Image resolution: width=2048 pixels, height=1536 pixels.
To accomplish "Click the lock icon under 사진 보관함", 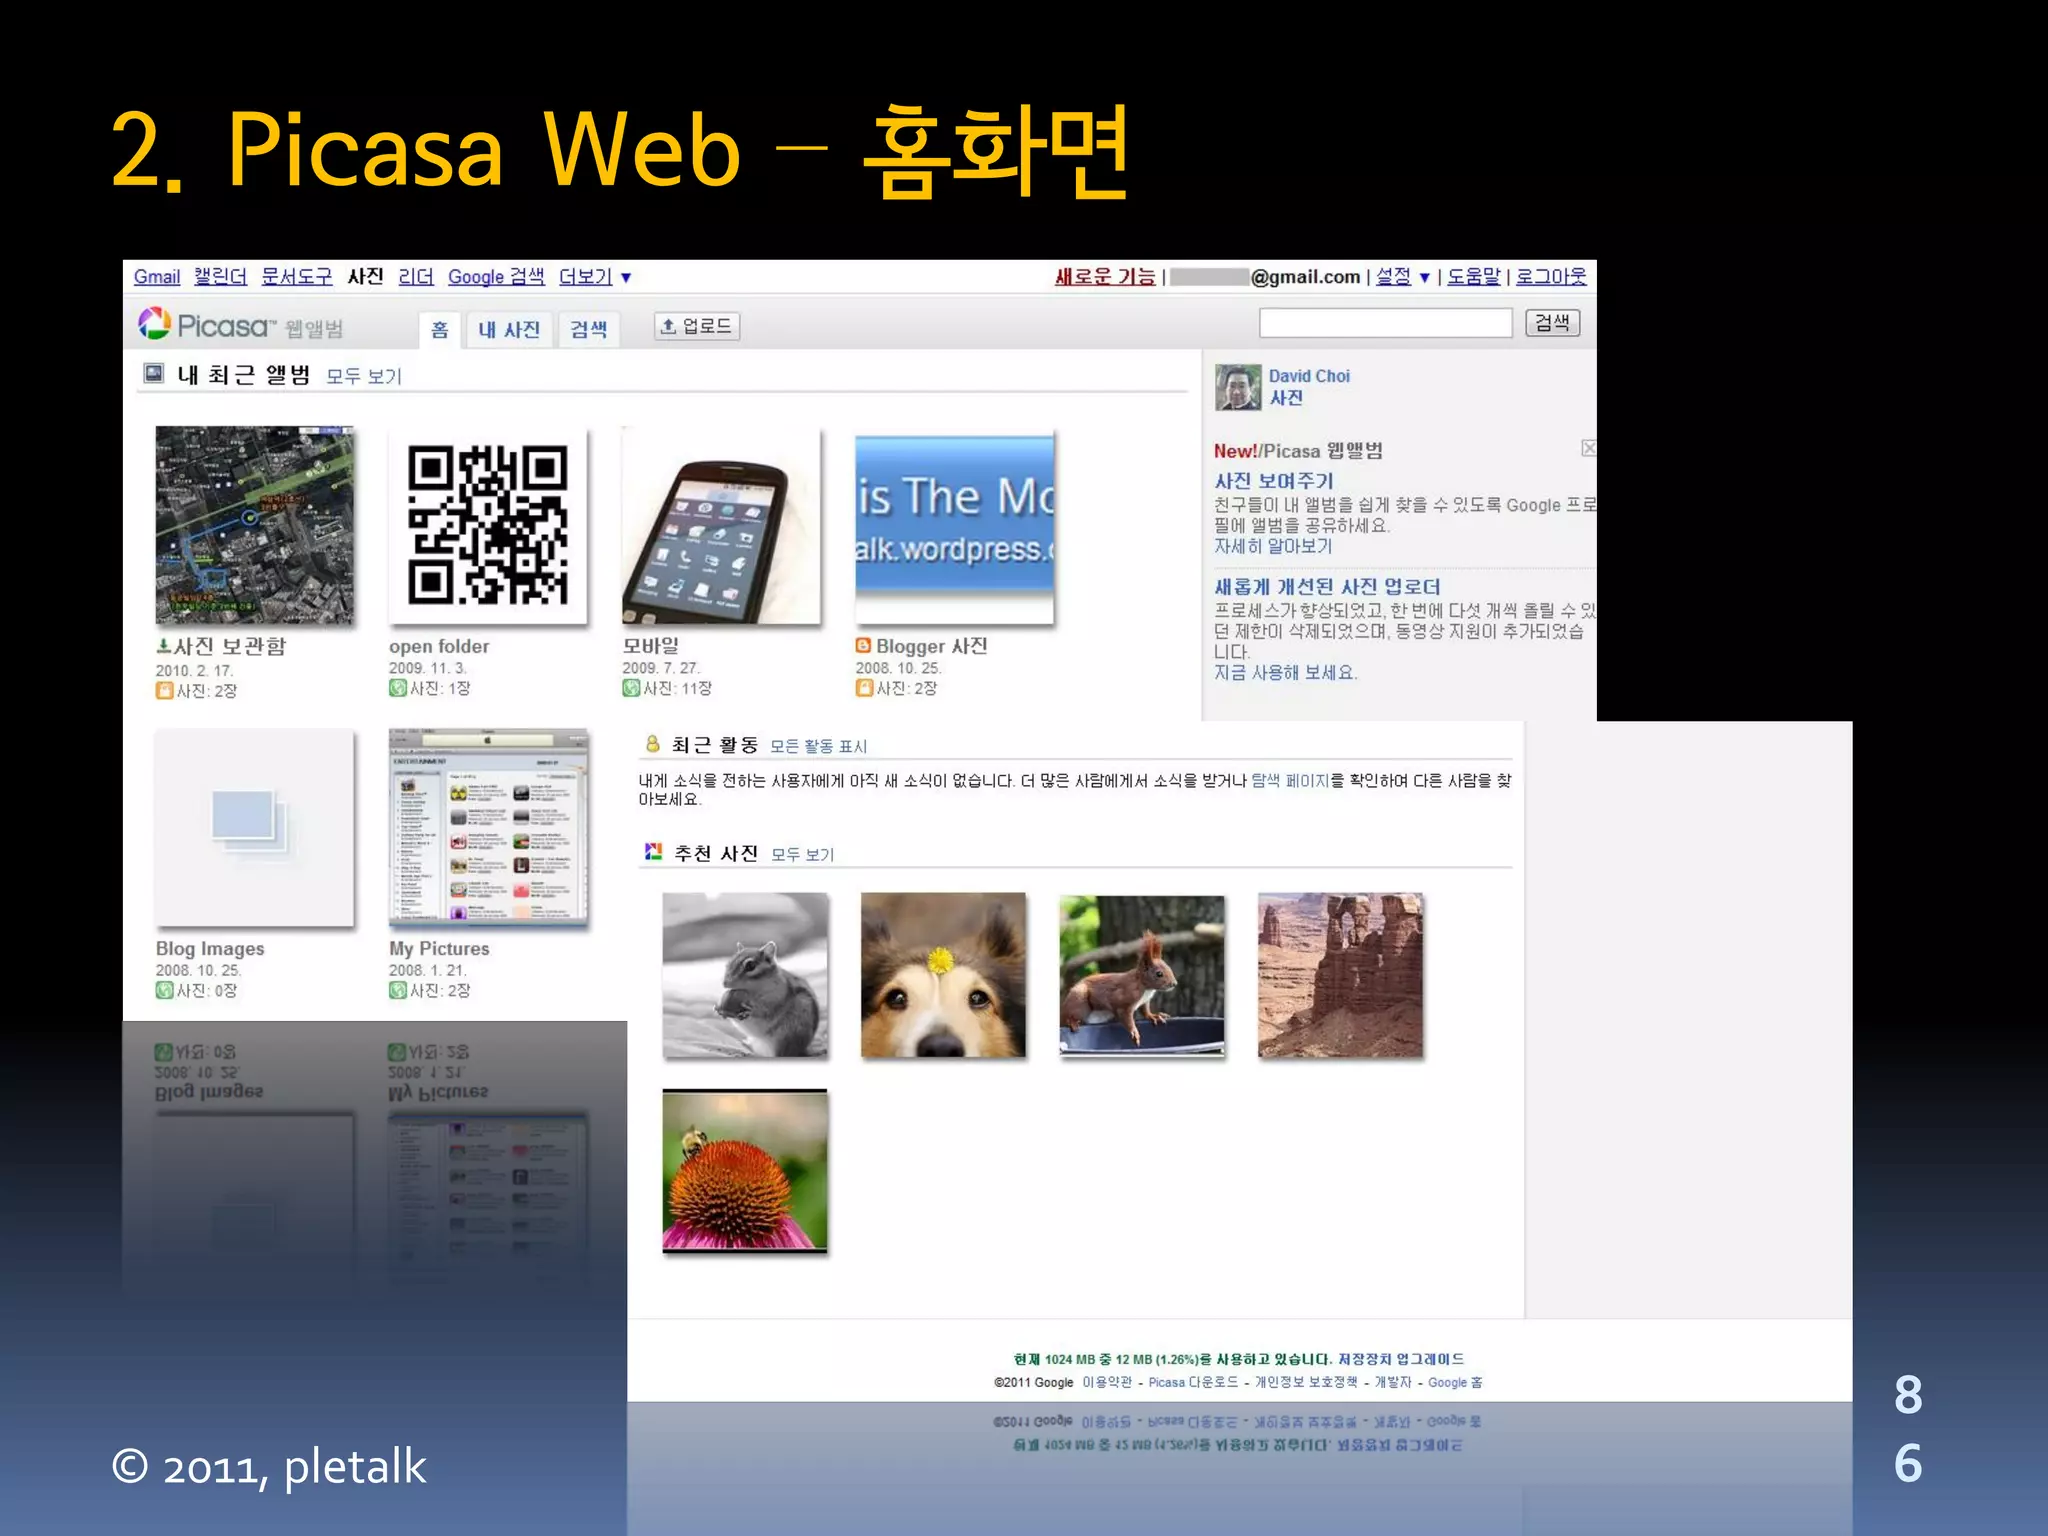I will point(164,690).
